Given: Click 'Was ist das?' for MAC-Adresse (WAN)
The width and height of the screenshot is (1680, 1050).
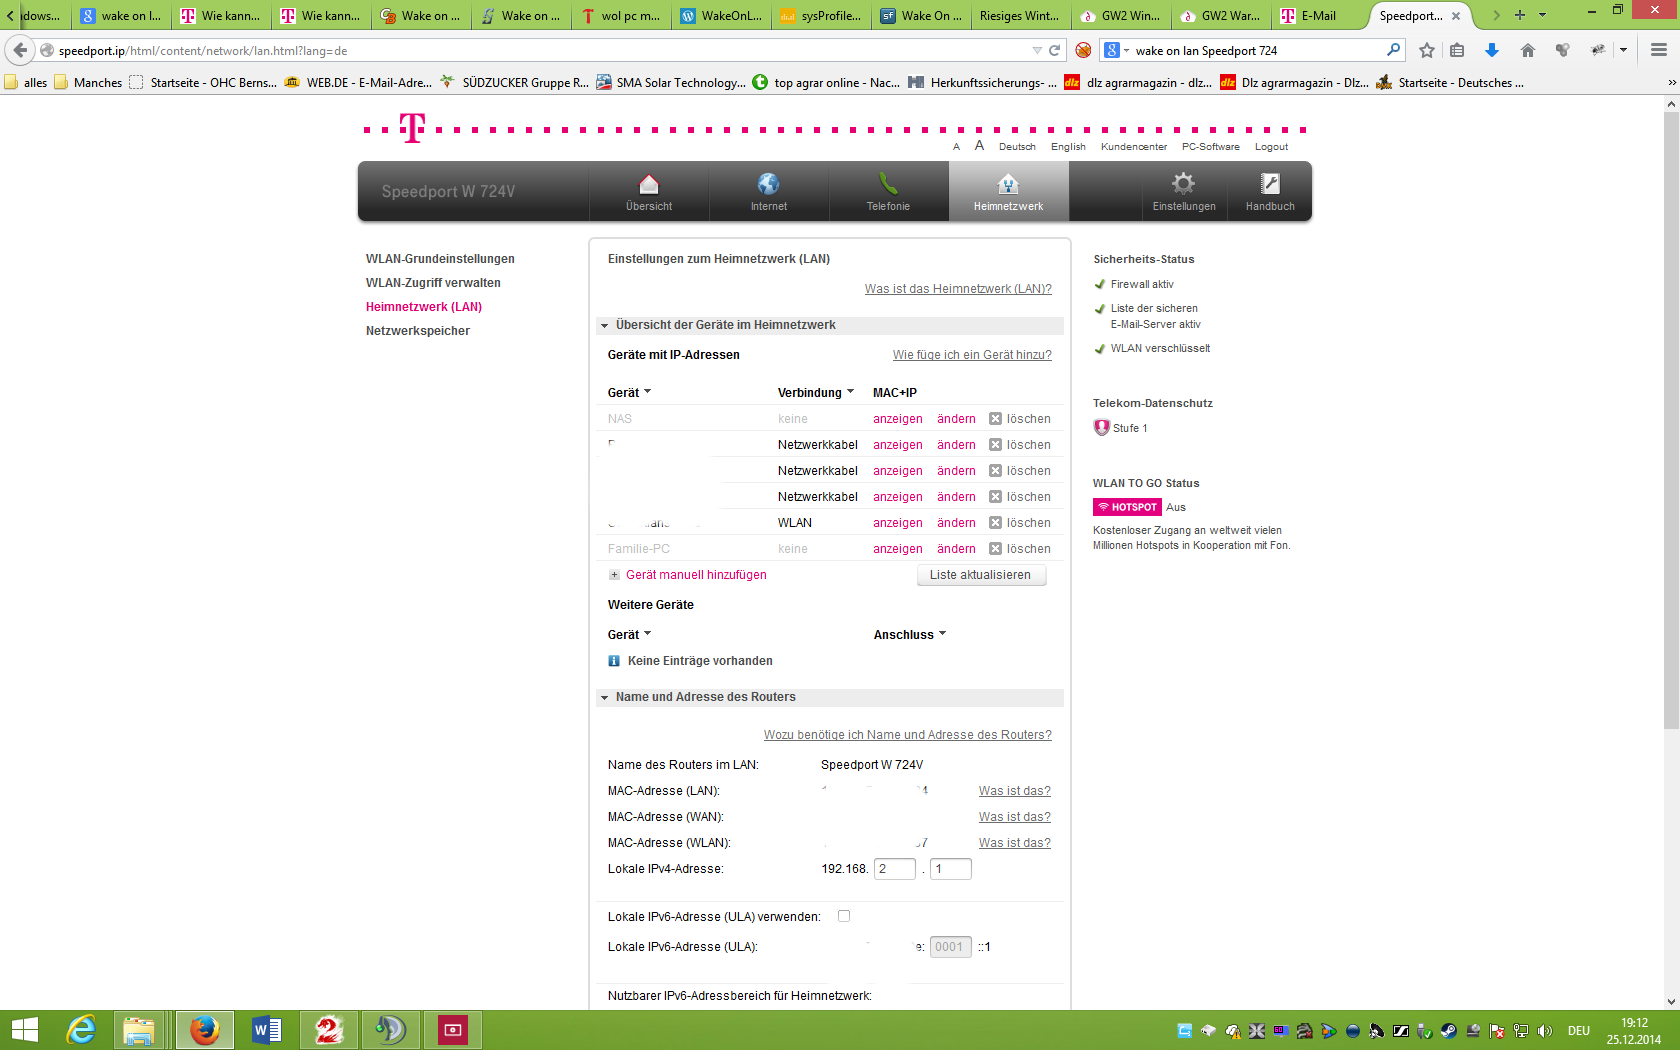Looking at the screenshot, I should click(1015, 817).
